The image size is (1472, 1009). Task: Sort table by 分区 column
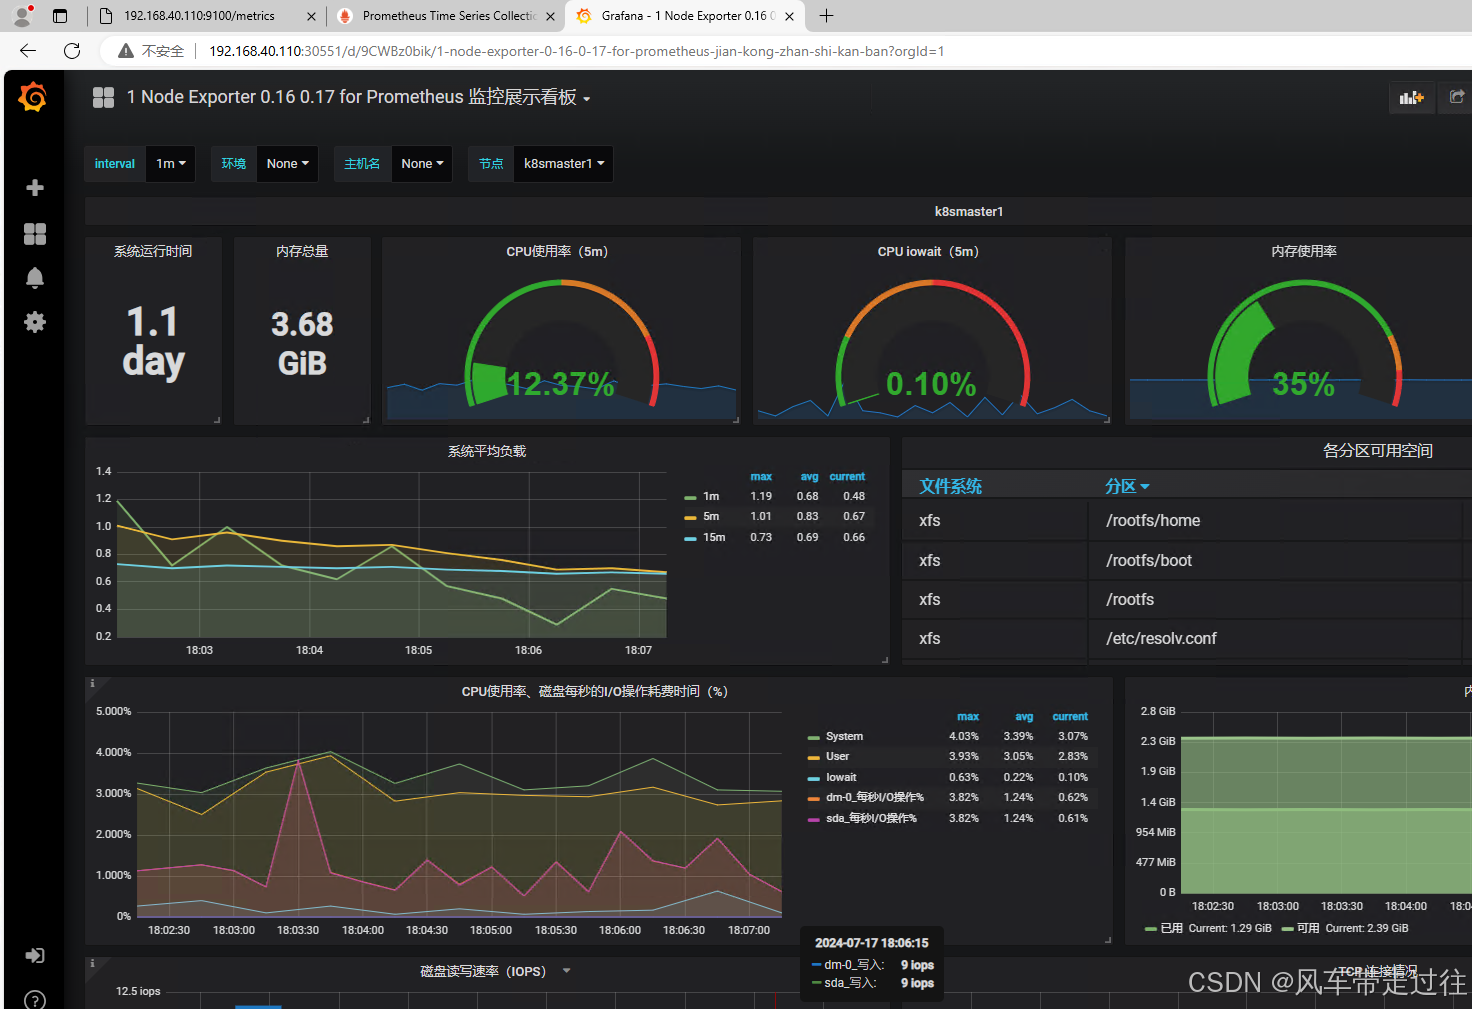coord(1127,486)
